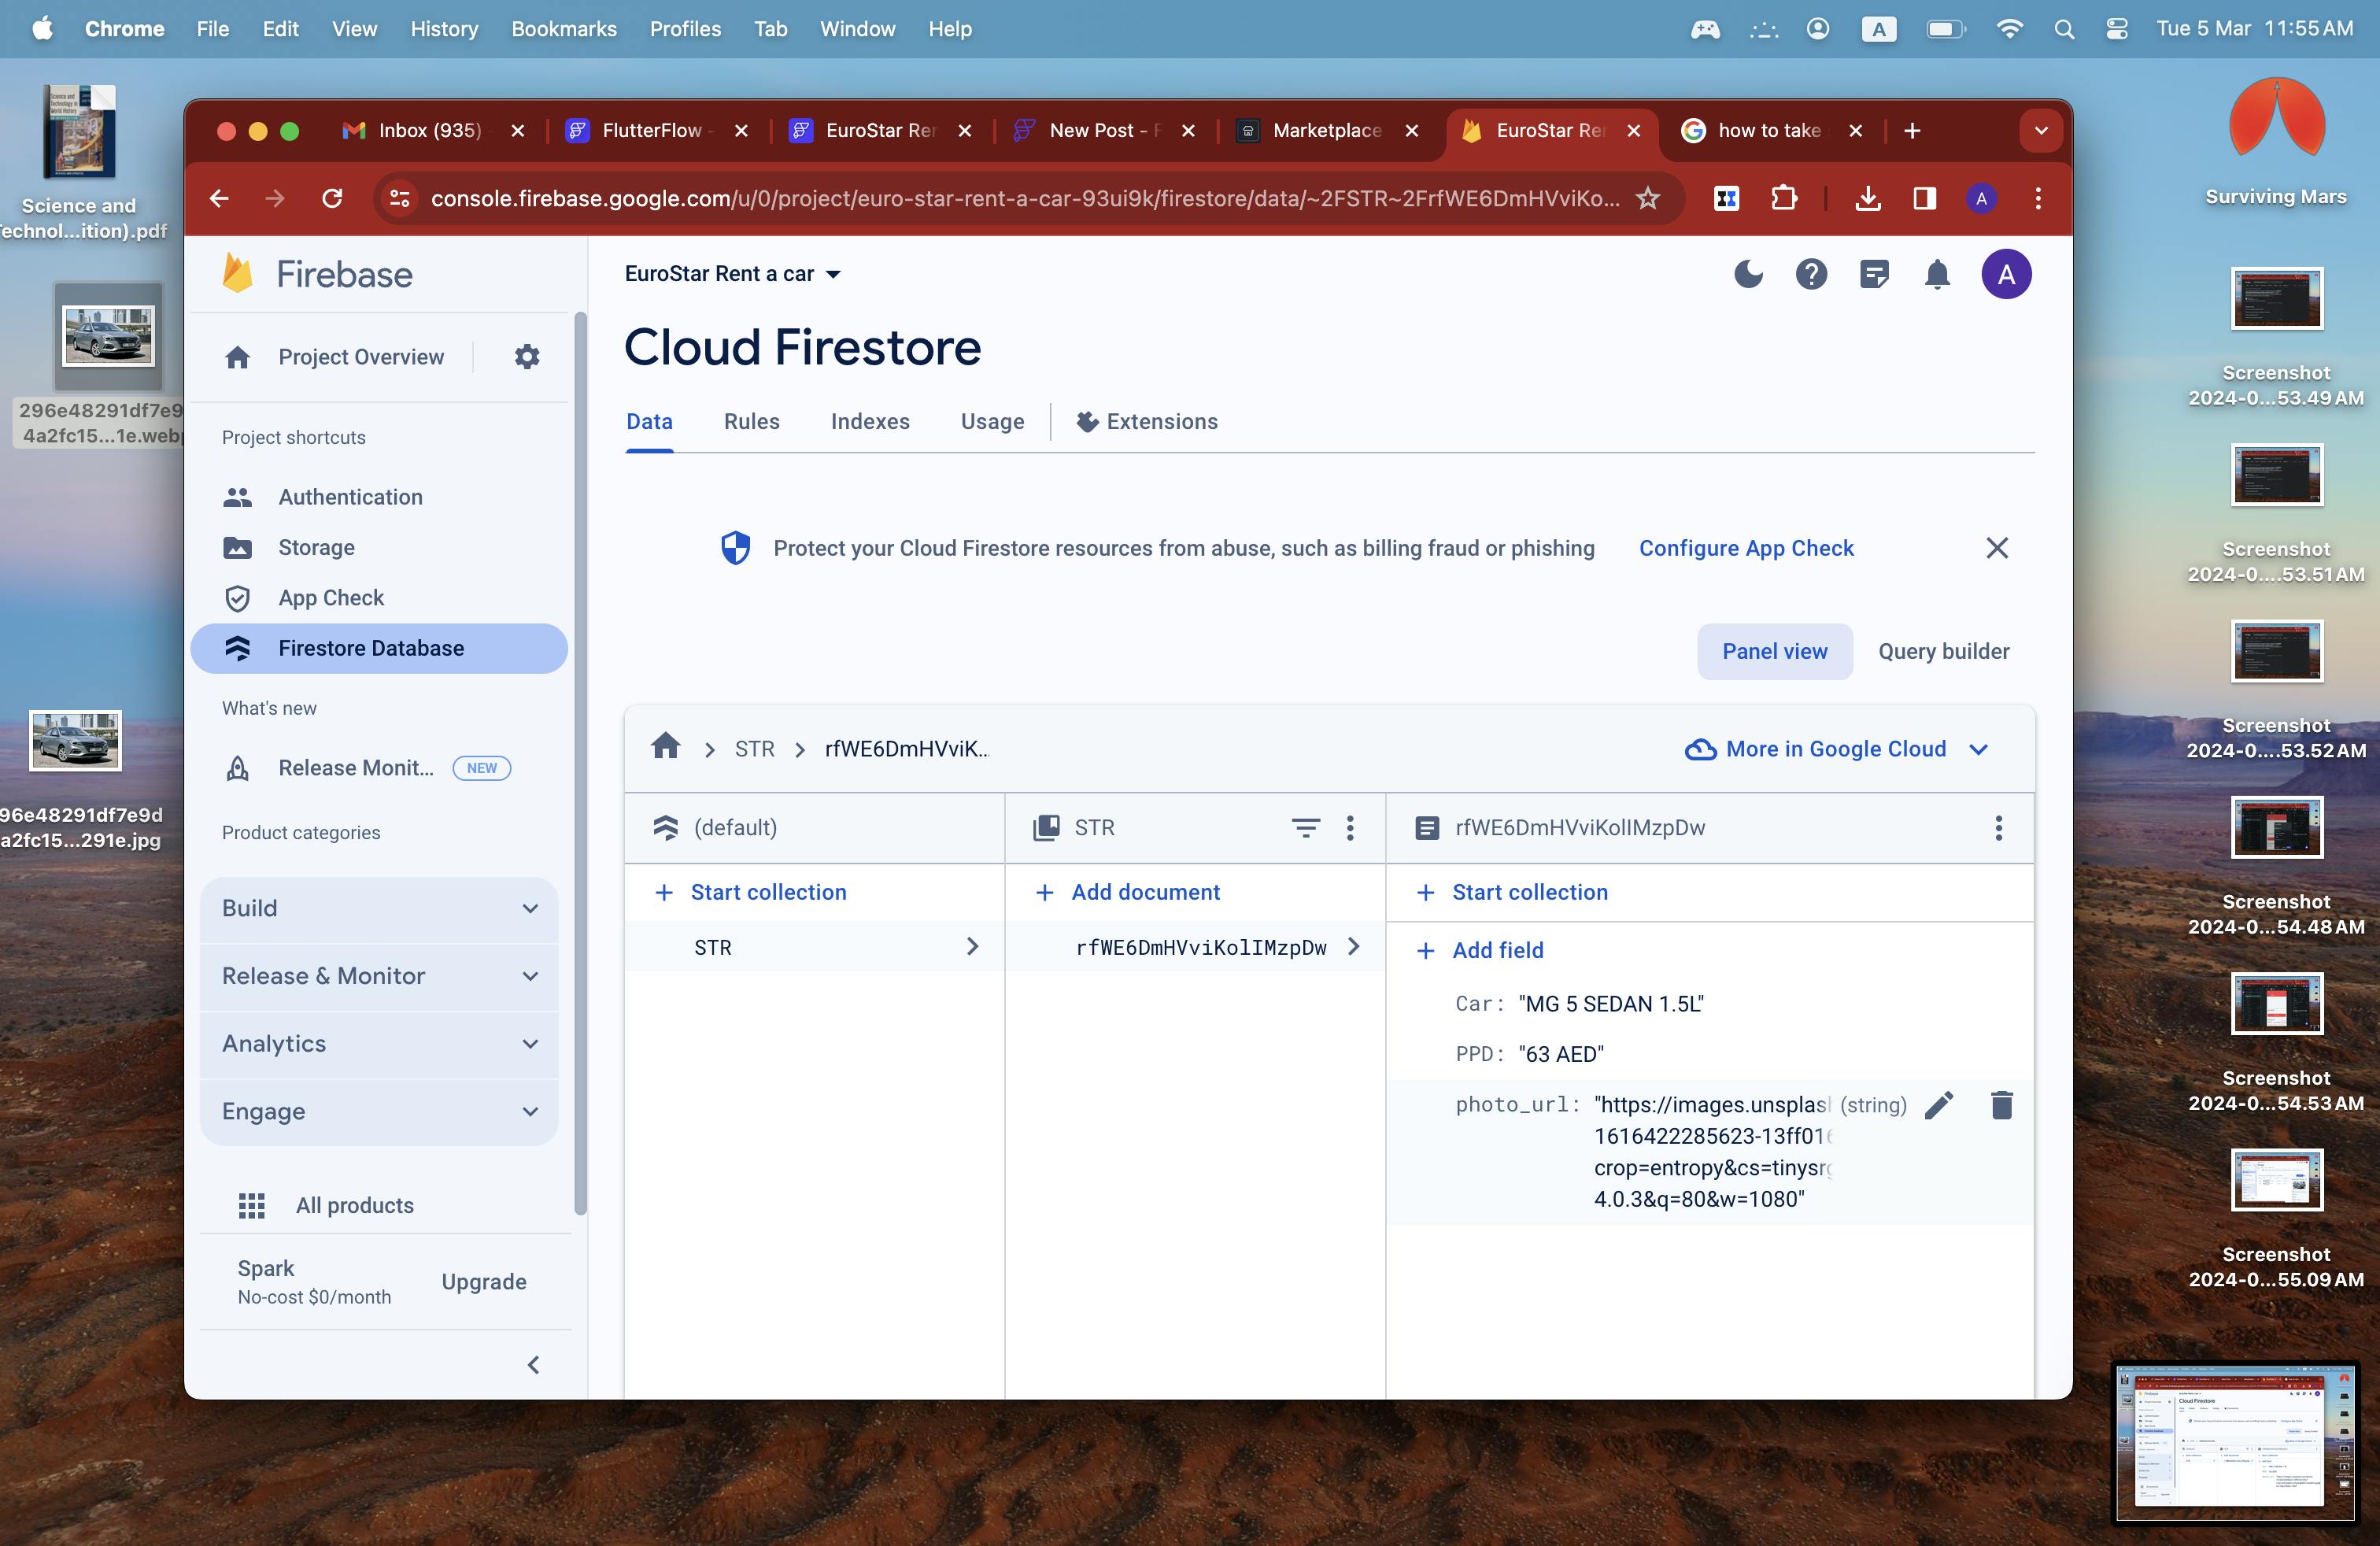Click the pencil edit icon for photo_url

[1938, 1105]
